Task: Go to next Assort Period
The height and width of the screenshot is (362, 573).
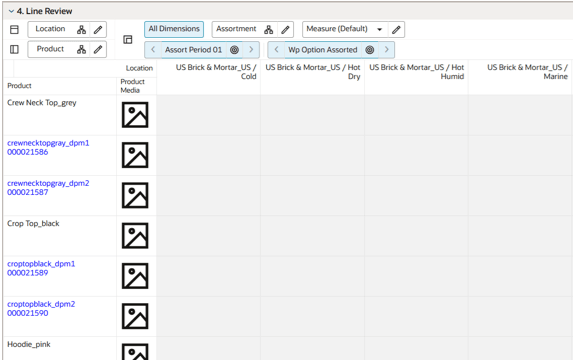Action: 251,49
